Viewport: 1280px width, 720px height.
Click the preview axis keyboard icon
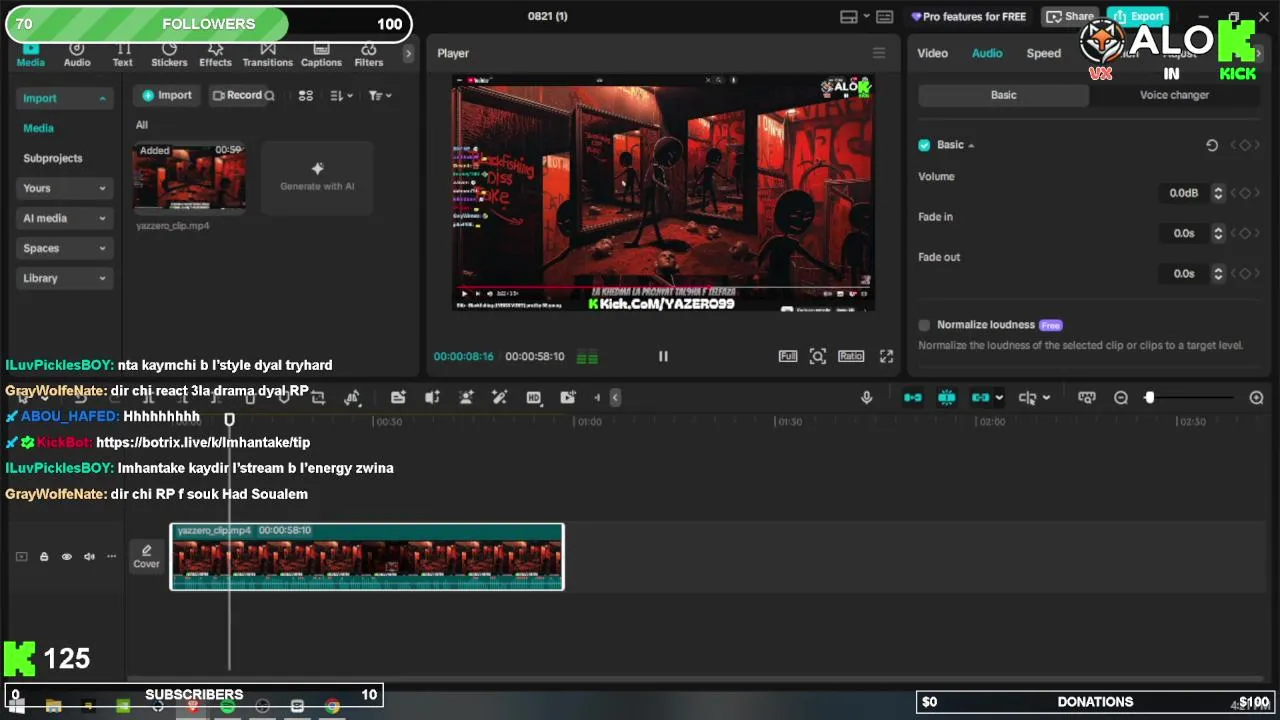coord(1087,398)
